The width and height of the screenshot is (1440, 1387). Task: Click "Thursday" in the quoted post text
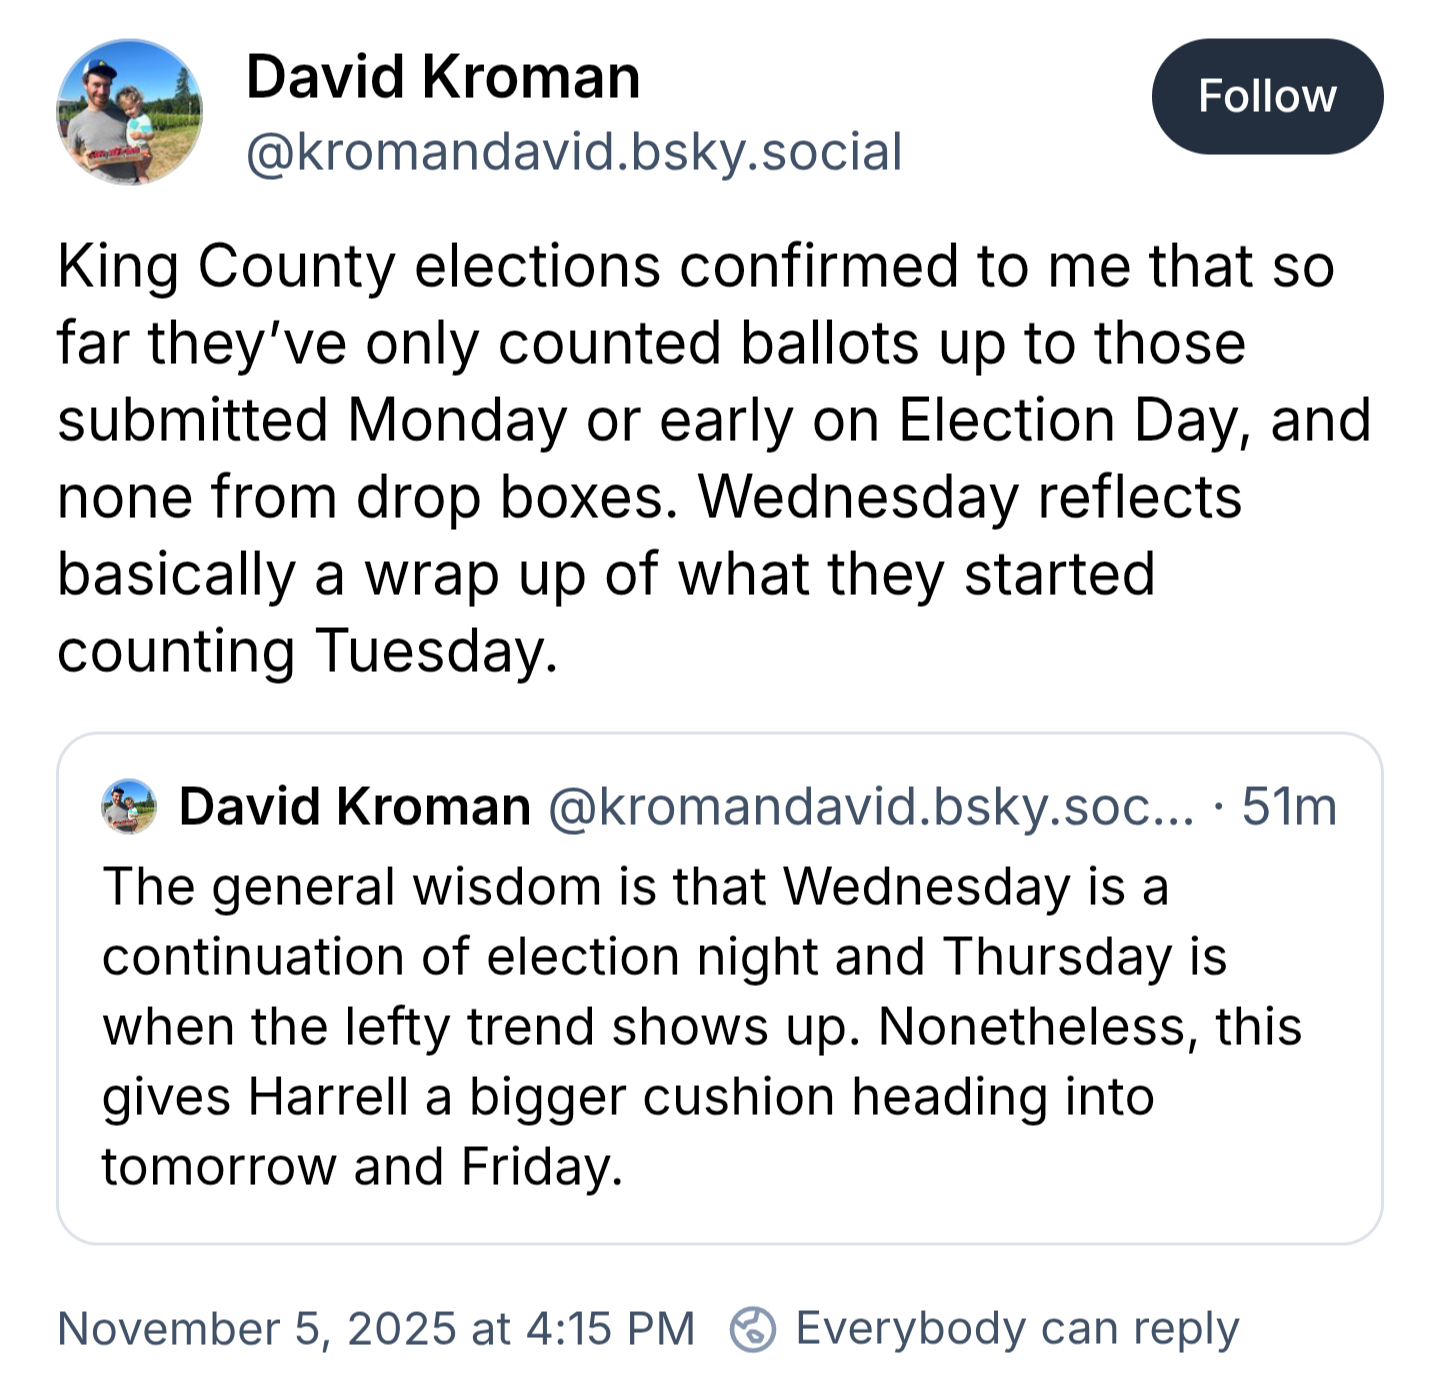point(1056,957)
